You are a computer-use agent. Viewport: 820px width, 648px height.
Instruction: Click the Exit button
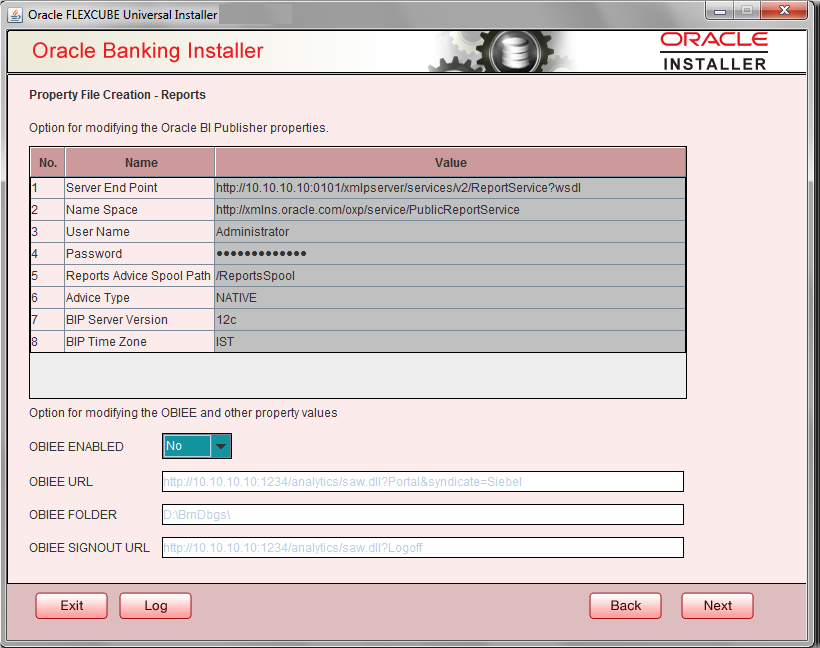pos(72,606)
